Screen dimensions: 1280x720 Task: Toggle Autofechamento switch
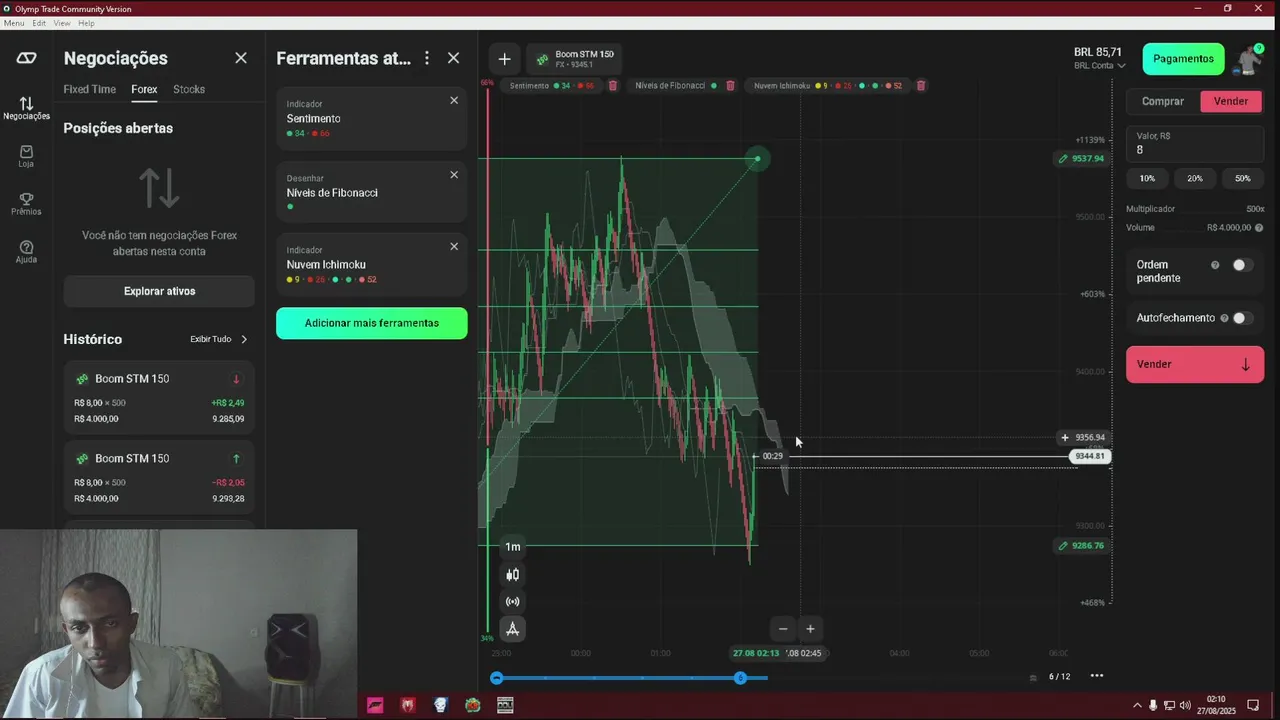[1242, 318]
